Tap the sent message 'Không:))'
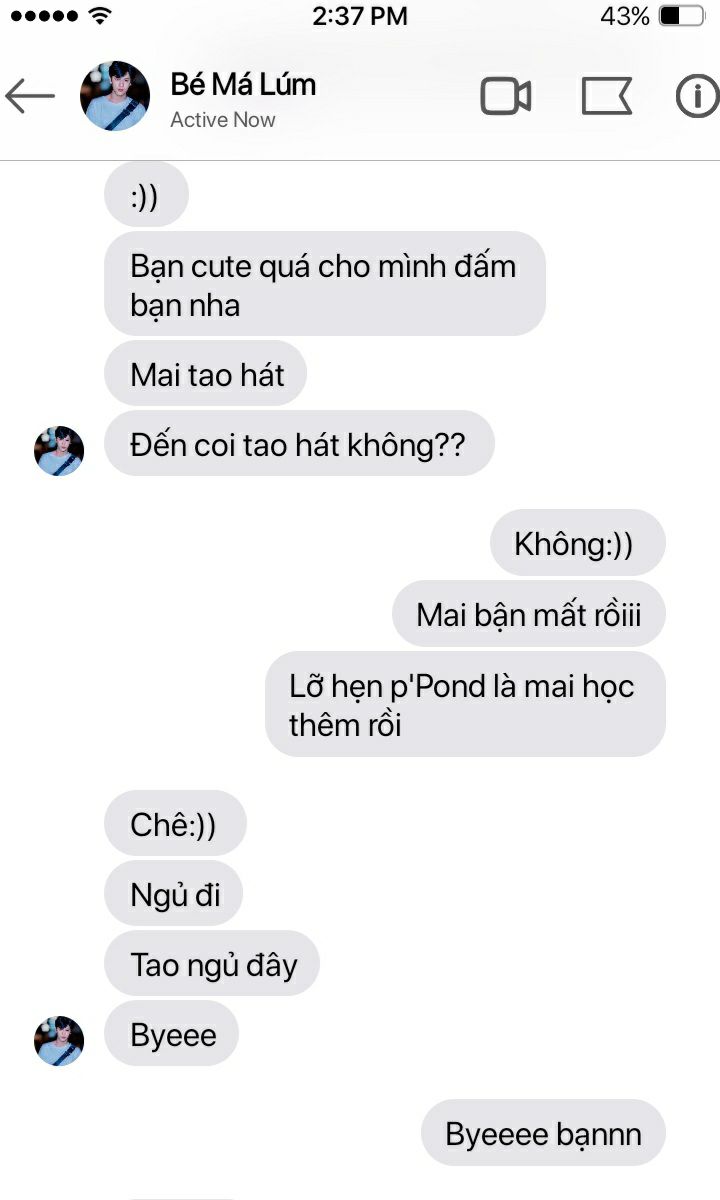Image resolution: width=720 pixels, height=1200 pixels. point(577,543)
